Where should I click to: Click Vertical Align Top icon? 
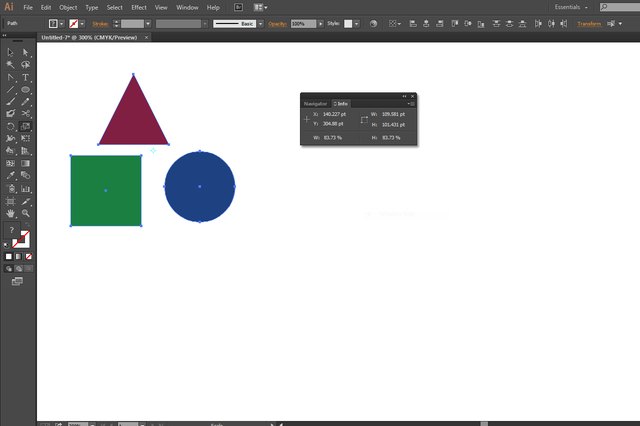coord(455,24)
